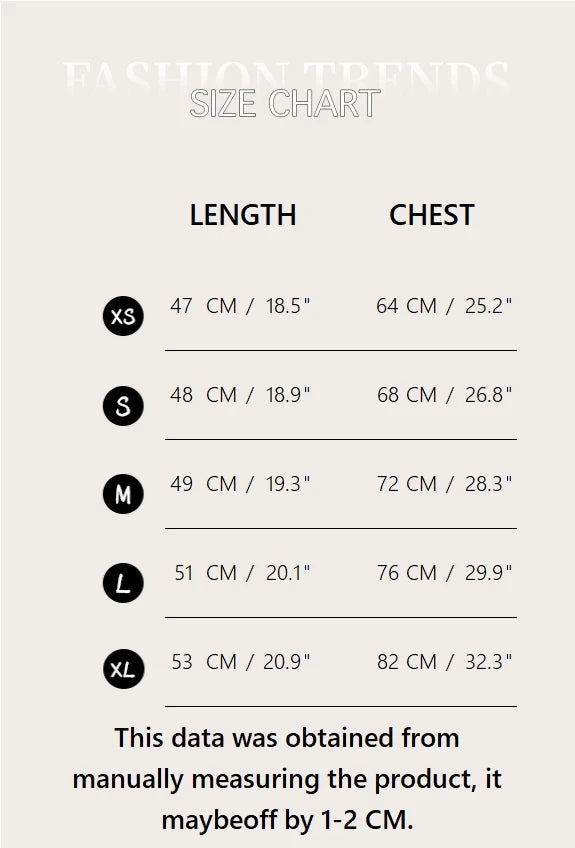The width and height of the screenshot is (575, 848).
Task: Click the L length 51 CM value
Action: pyautogui.click(x=242, y=573)
